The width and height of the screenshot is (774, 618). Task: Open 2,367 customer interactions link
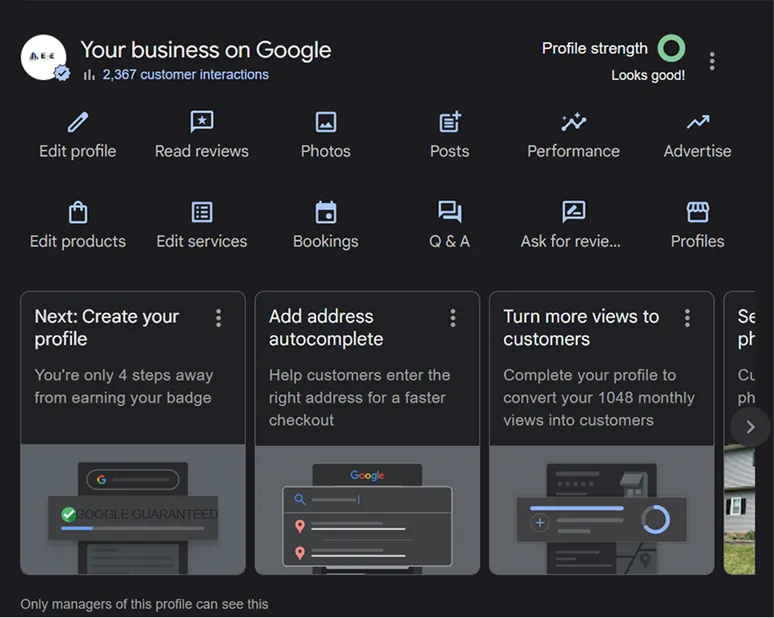pos(186,75)
